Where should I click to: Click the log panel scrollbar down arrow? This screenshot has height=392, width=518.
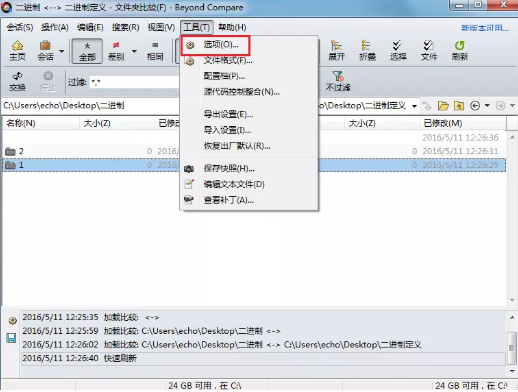[x=512, y=371]
